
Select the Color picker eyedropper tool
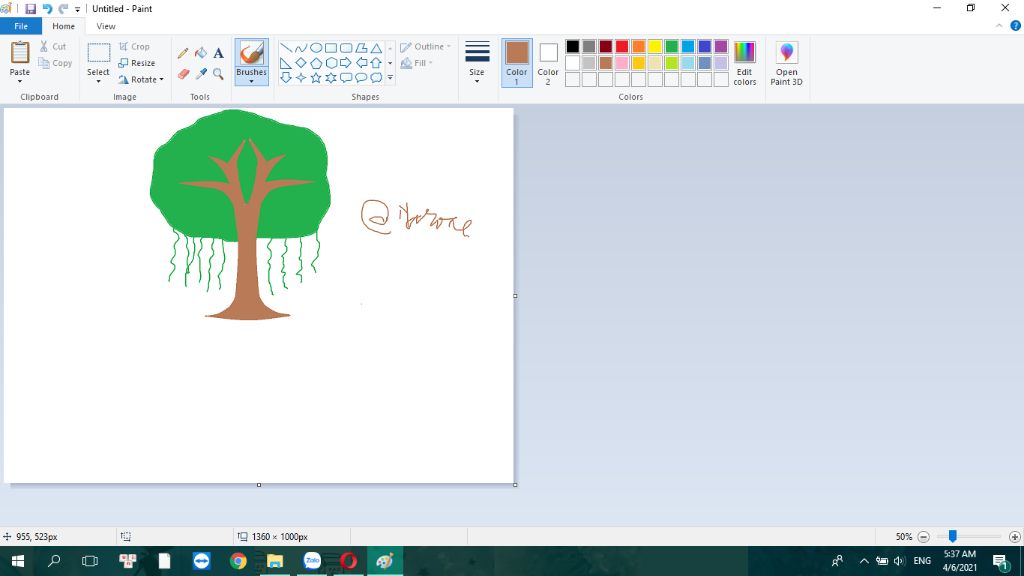201,74
